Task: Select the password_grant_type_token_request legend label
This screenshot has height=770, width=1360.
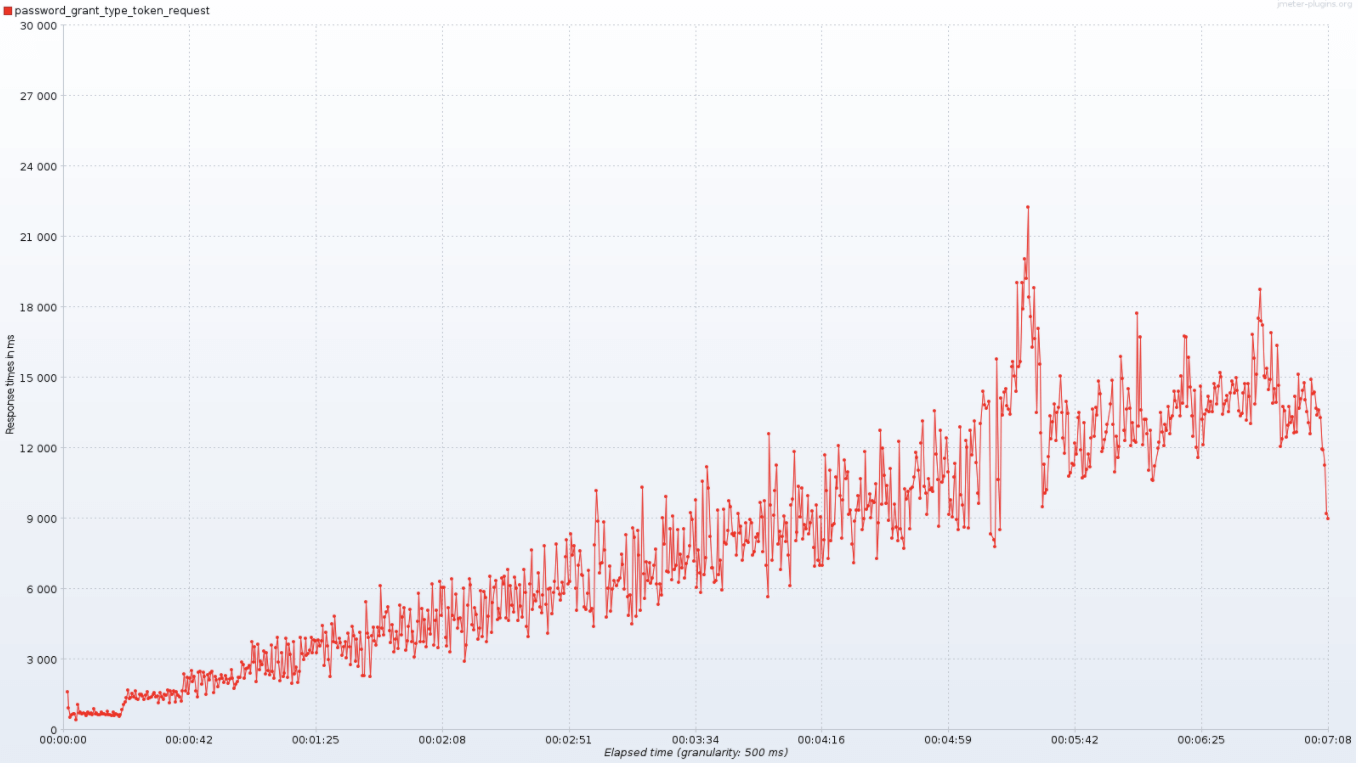Action: (x=112, y=10)
